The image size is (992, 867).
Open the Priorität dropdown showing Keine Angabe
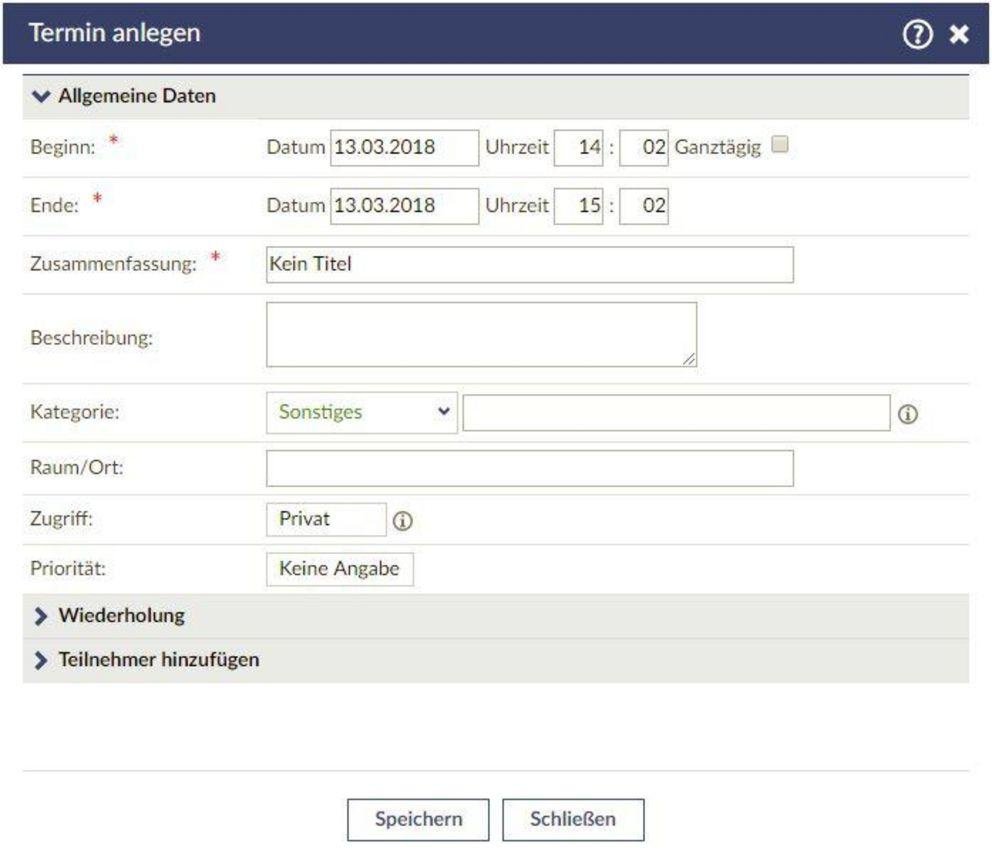(x=340, y=569)
